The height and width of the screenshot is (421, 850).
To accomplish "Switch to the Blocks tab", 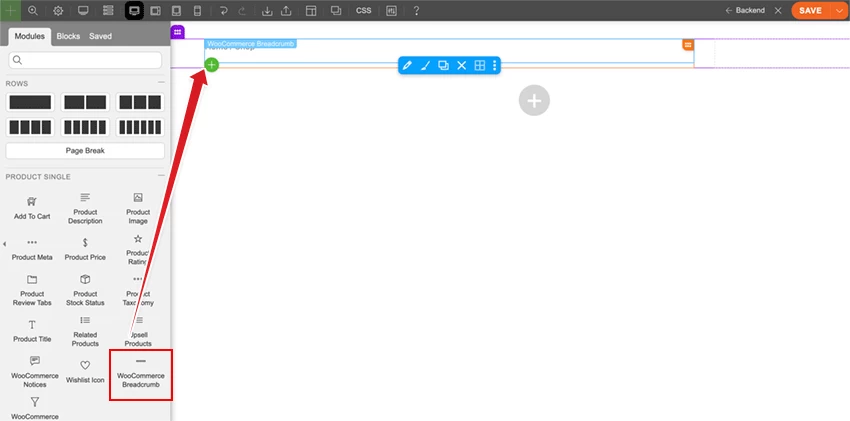I will [68, 36].
